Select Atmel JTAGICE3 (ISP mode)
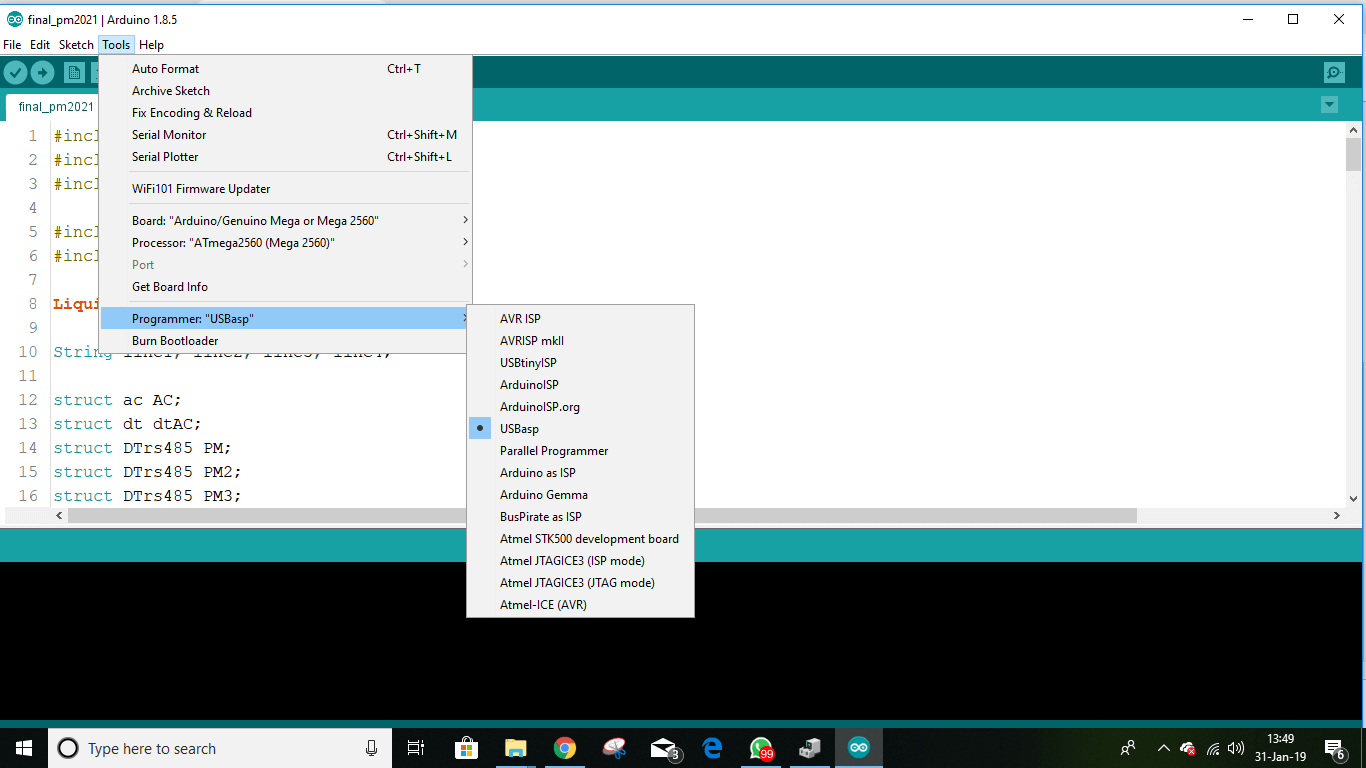1366x768 pixels. coord(580,561)
